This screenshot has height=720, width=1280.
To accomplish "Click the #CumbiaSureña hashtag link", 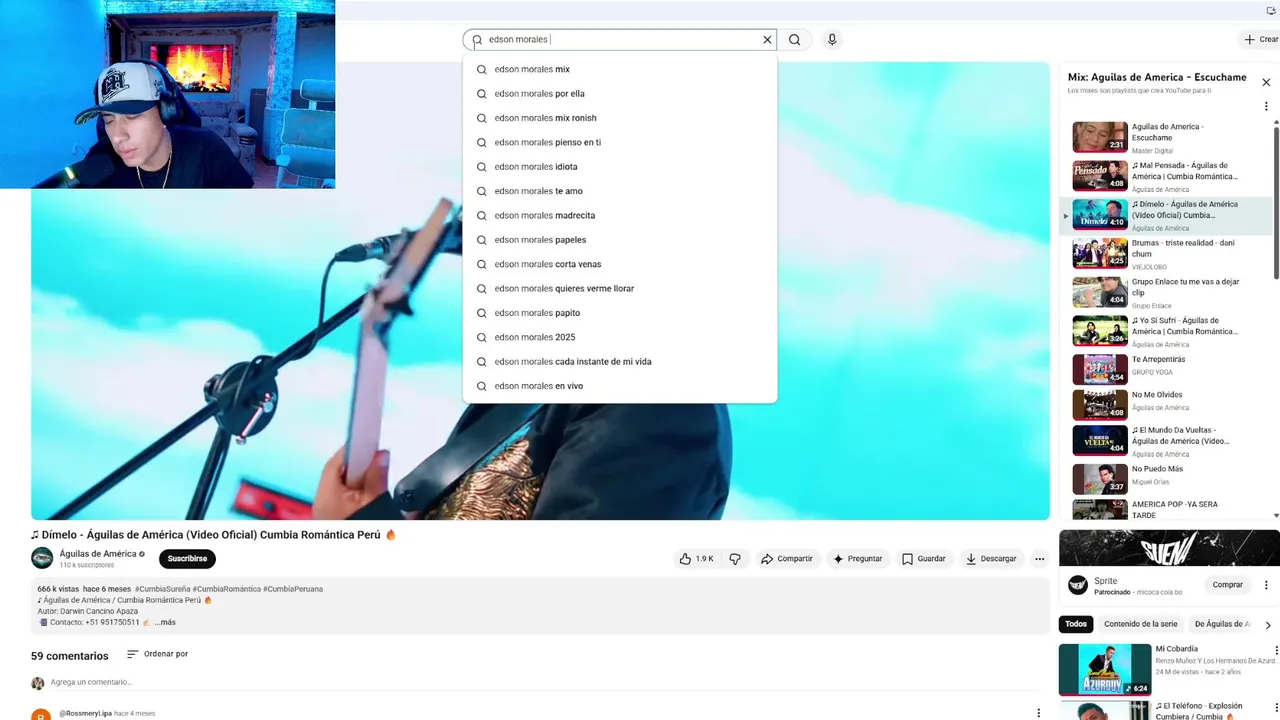I will click(162, 589).
